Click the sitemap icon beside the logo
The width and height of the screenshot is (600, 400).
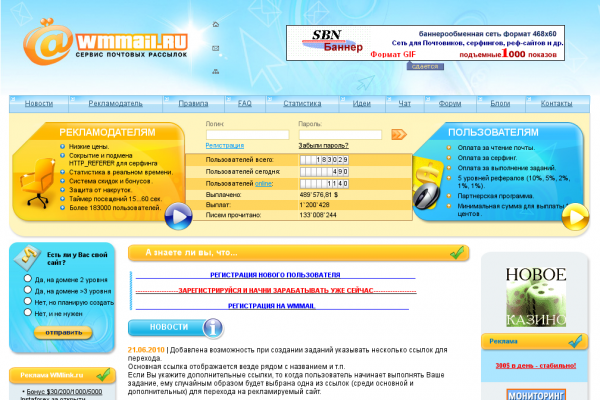pyautogui.click(x=217, y=73)
